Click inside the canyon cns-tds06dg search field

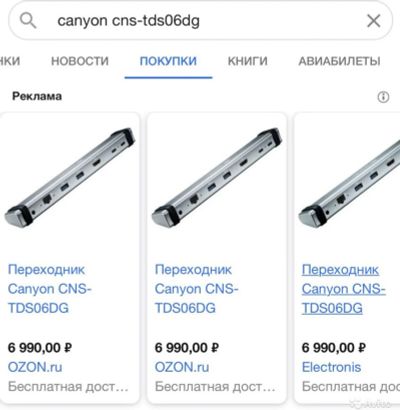(200, 21)
